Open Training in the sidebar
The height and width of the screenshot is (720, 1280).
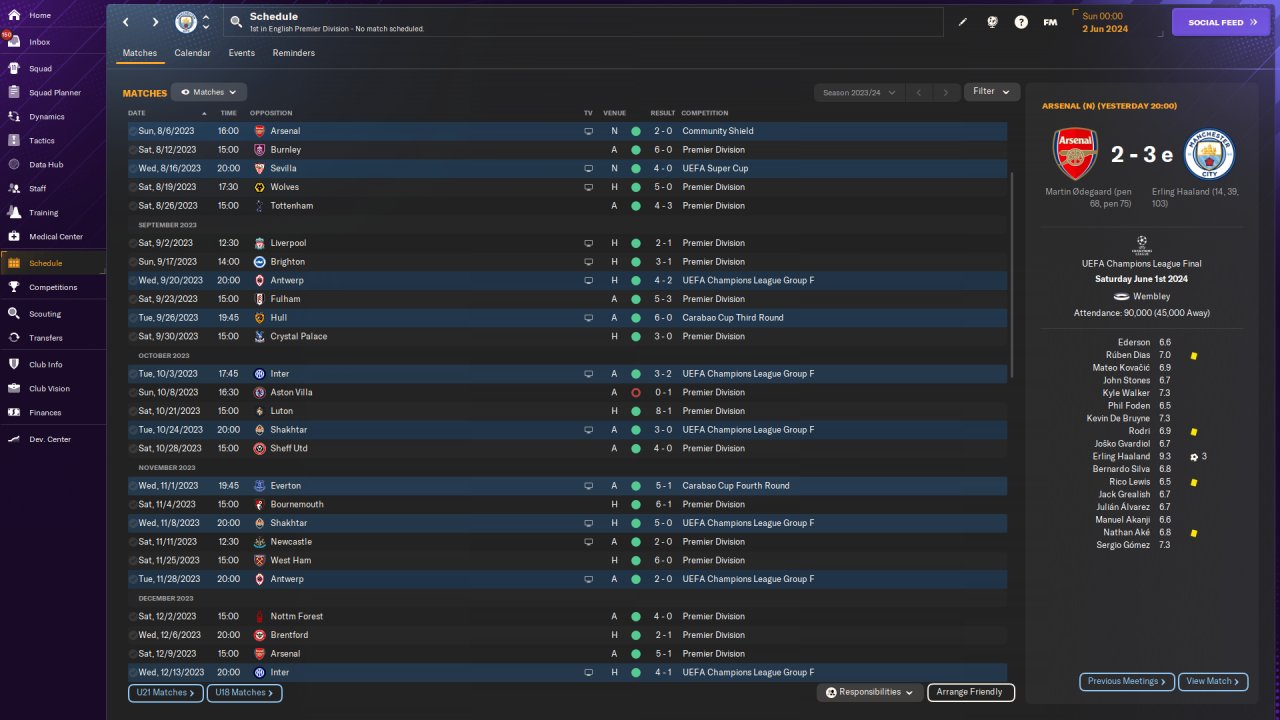click(x=53, y=212)
